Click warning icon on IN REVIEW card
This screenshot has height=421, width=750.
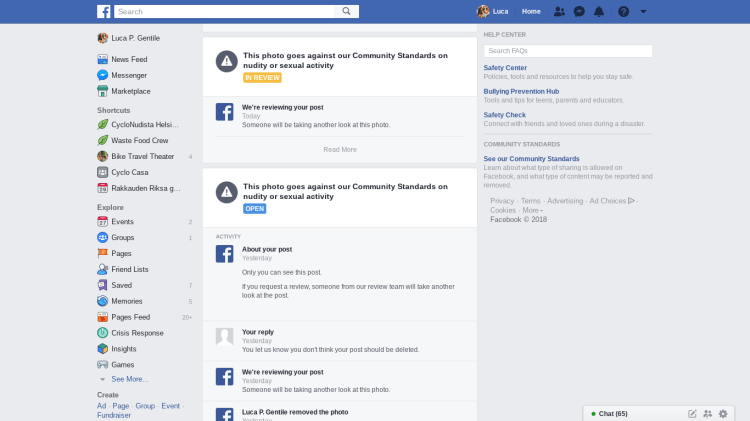click(227, 61)
